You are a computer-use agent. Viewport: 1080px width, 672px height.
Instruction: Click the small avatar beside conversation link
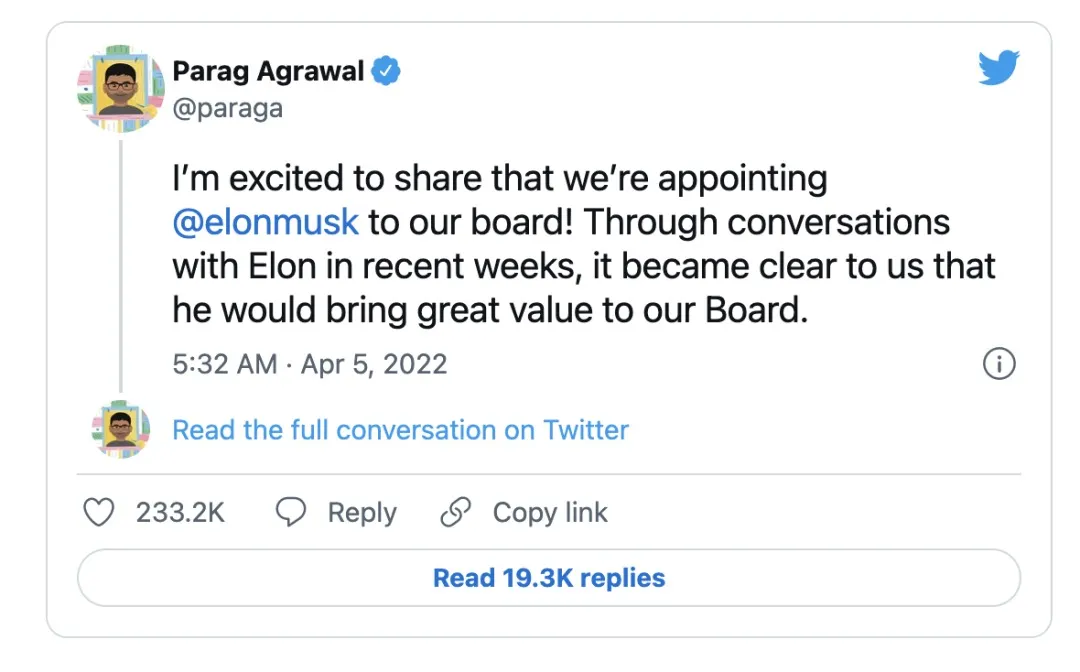[120, 430]
